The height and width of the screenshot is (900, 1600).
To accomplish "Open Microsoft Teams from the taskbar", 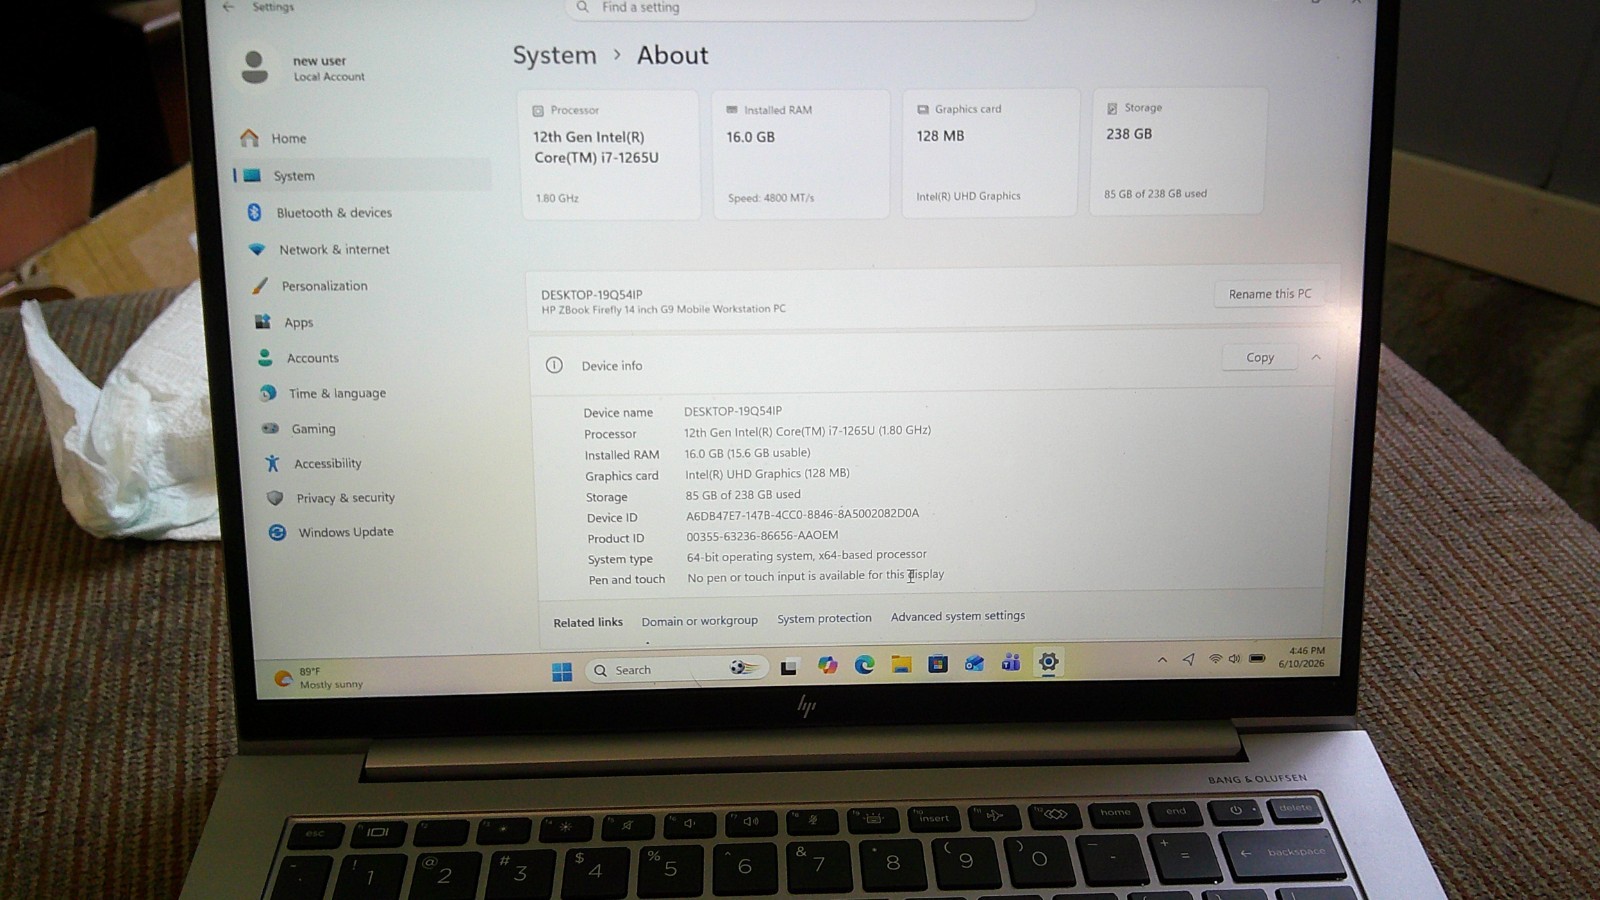I will (1011, 662).
